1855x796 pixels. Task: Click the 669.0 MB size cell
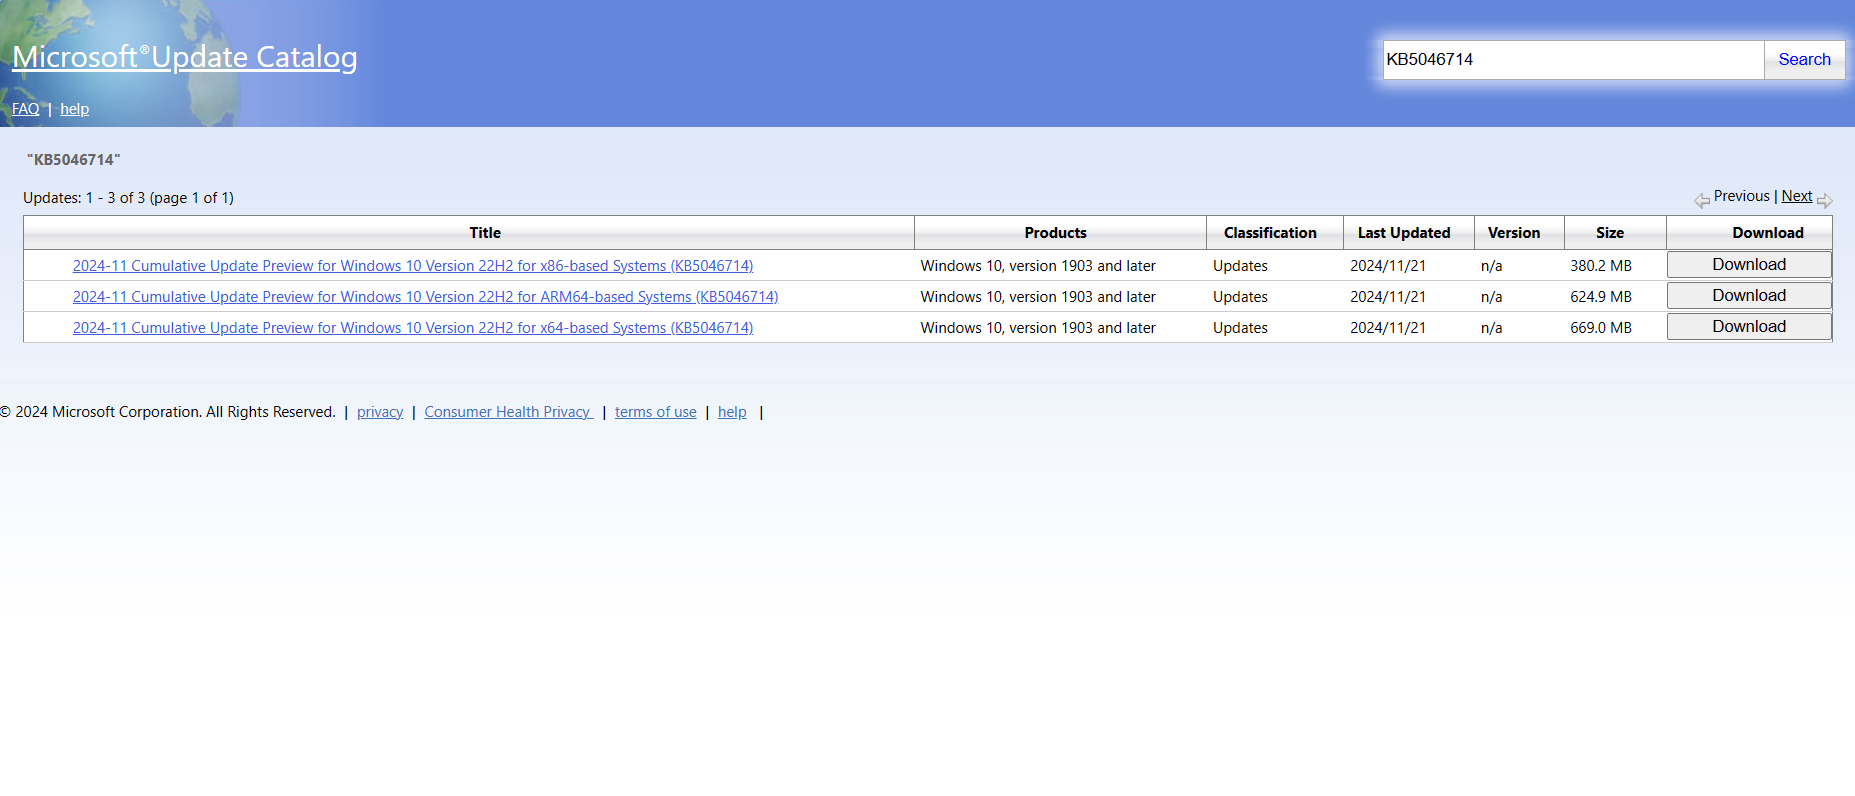(x=1601, y=328)
